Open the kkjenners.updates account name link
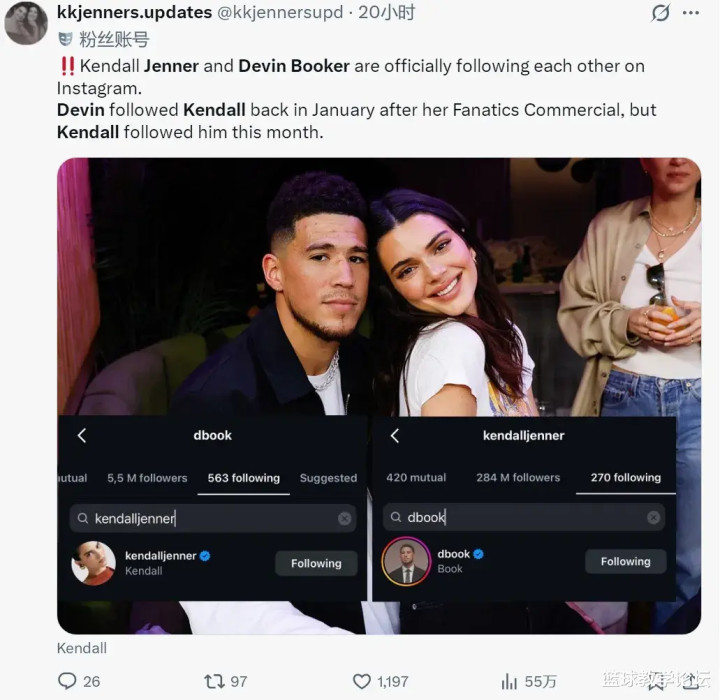The height and width of the screenshot is (700, 720). point(134,13)
